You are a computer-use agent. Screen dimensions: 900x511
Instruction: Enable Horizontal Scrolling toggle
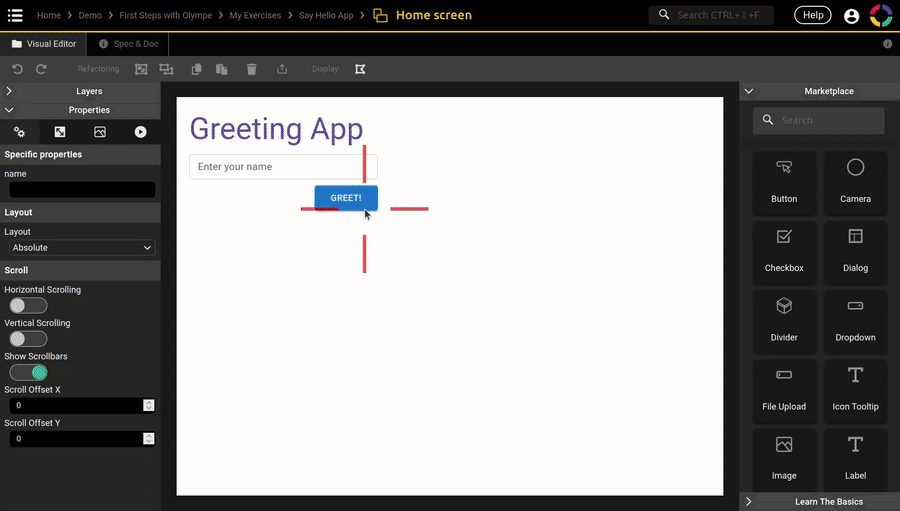(28, 306)
